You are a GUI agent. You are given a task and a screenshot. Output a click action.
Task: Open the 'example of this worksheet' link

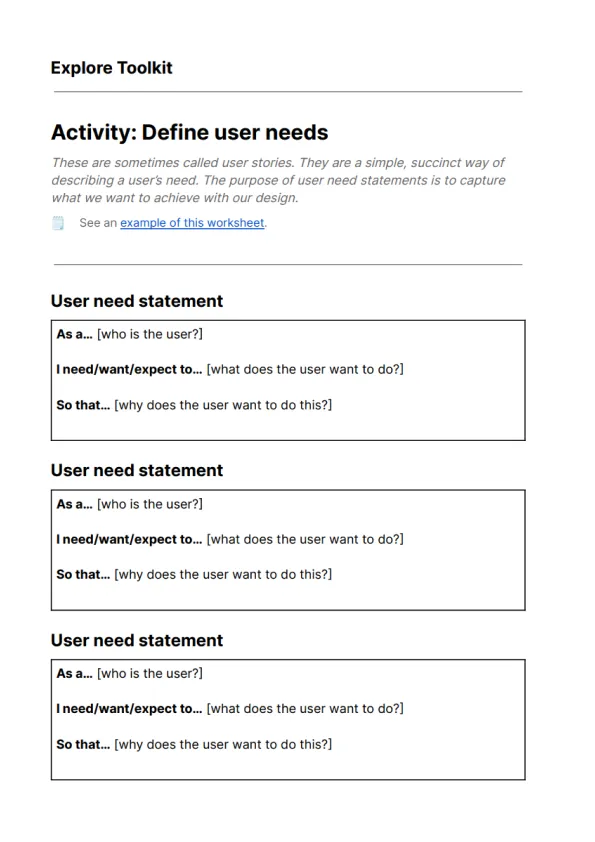pos(192,223)
